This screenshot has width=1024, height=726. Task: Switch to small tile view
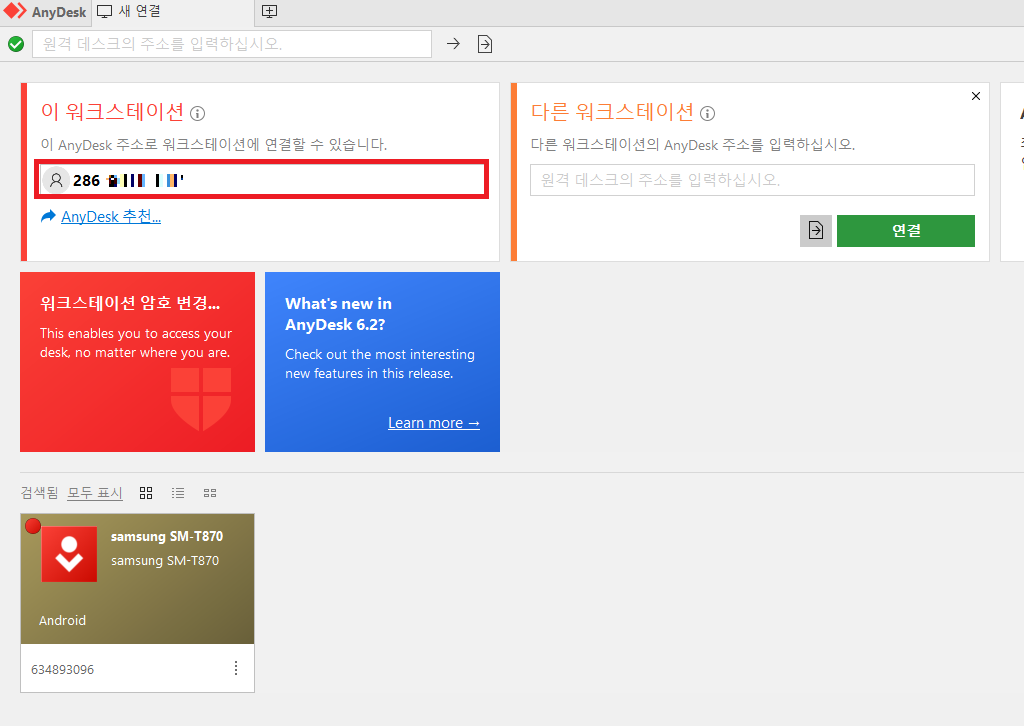210,493
